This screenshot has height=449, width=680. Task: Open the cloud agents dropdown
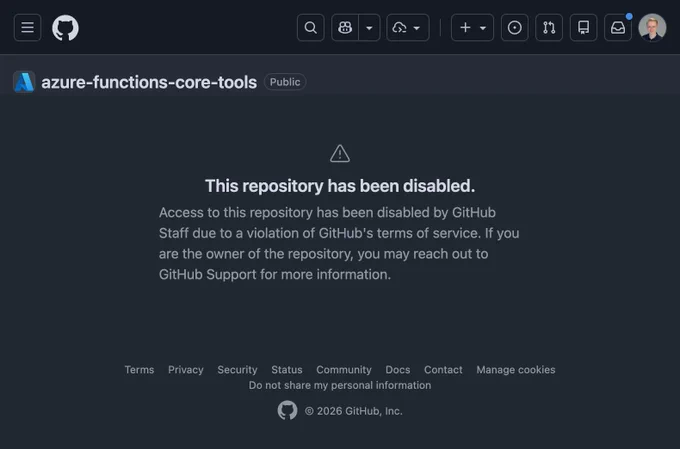[408, 28]
